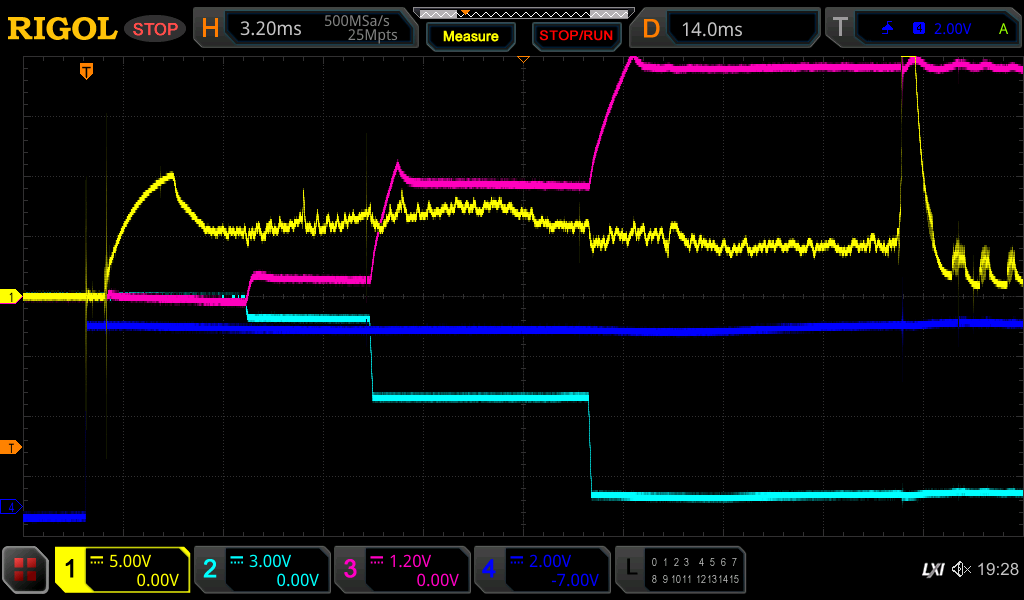
Task: Click the LXI network status icon
Action: coord(932,570)
